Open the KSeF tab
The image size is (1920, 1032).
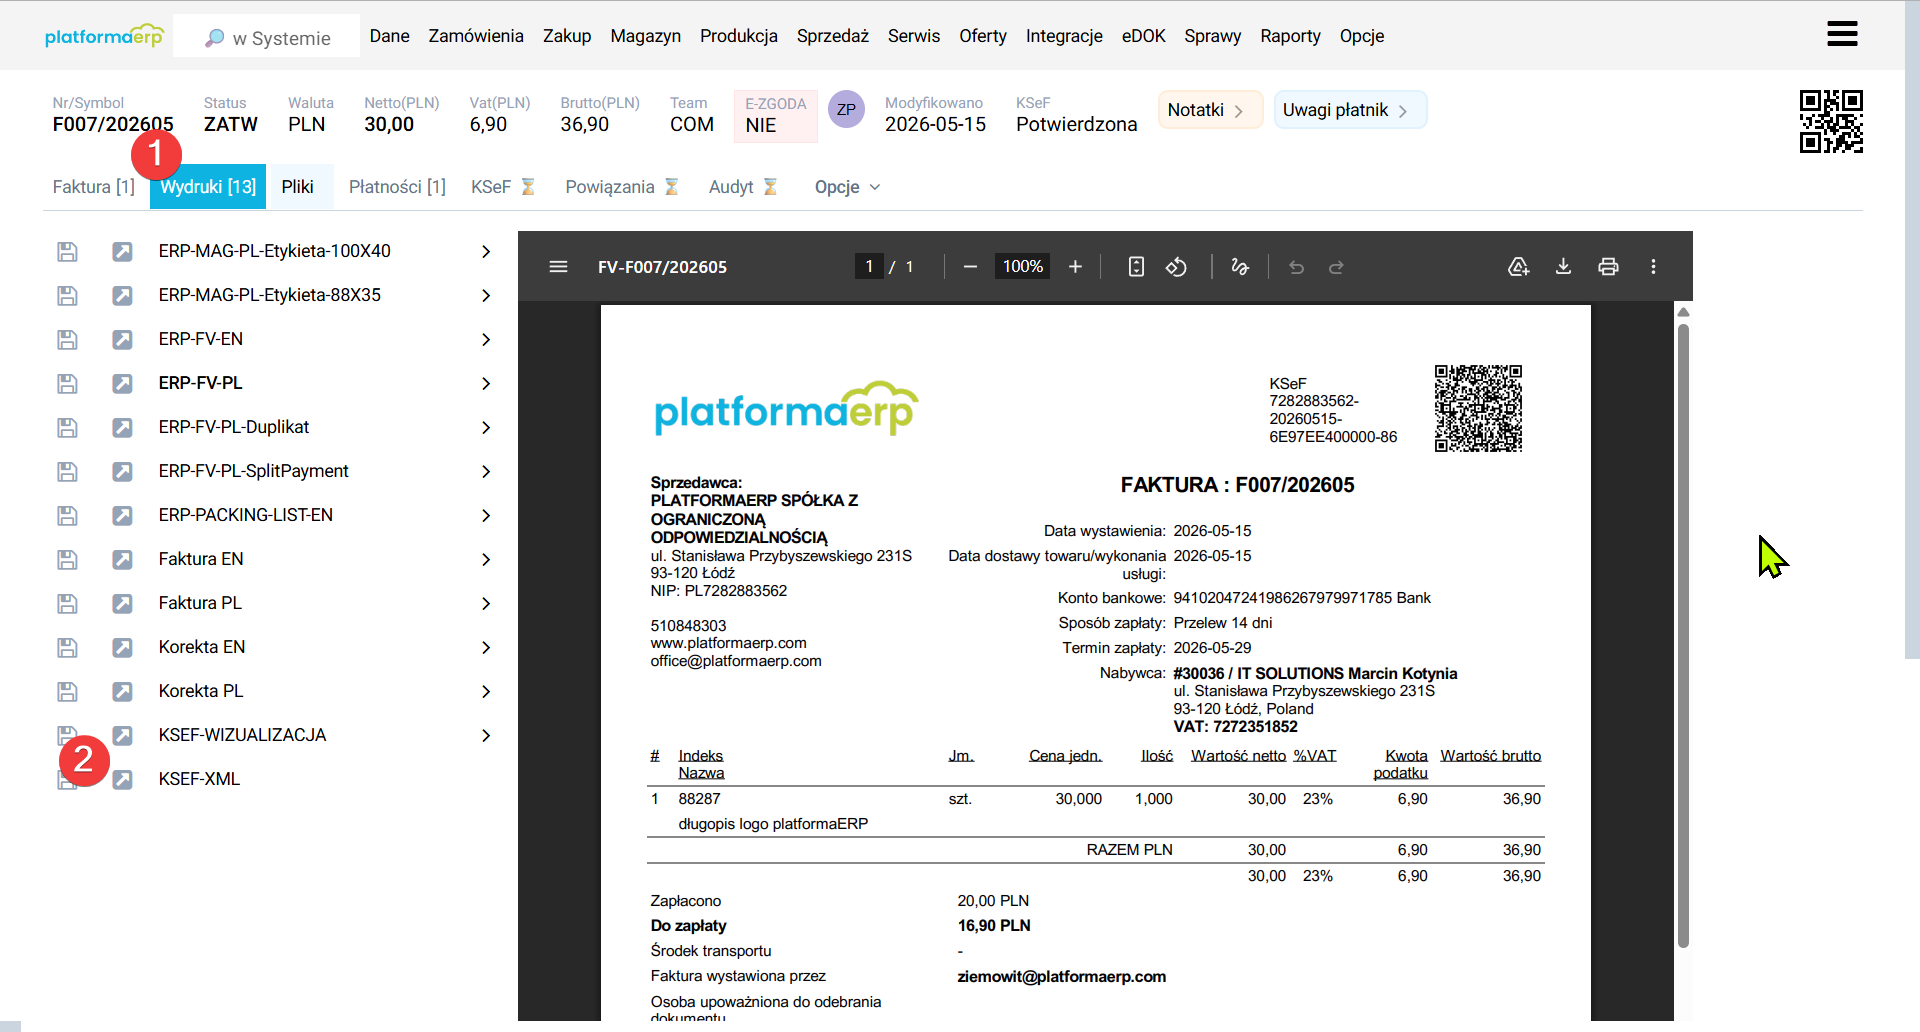coord(503,187)
